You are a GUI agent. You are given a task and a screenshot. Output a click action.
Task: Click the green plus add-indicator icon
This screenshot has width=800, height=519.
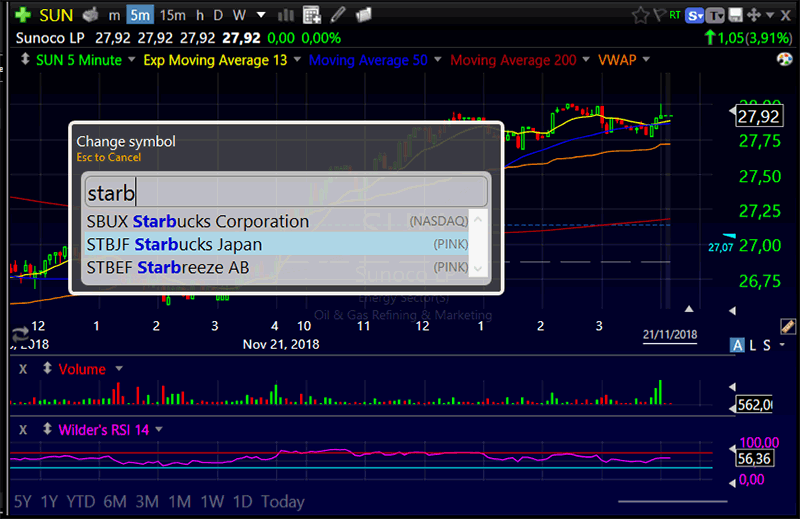coord(22,15)
